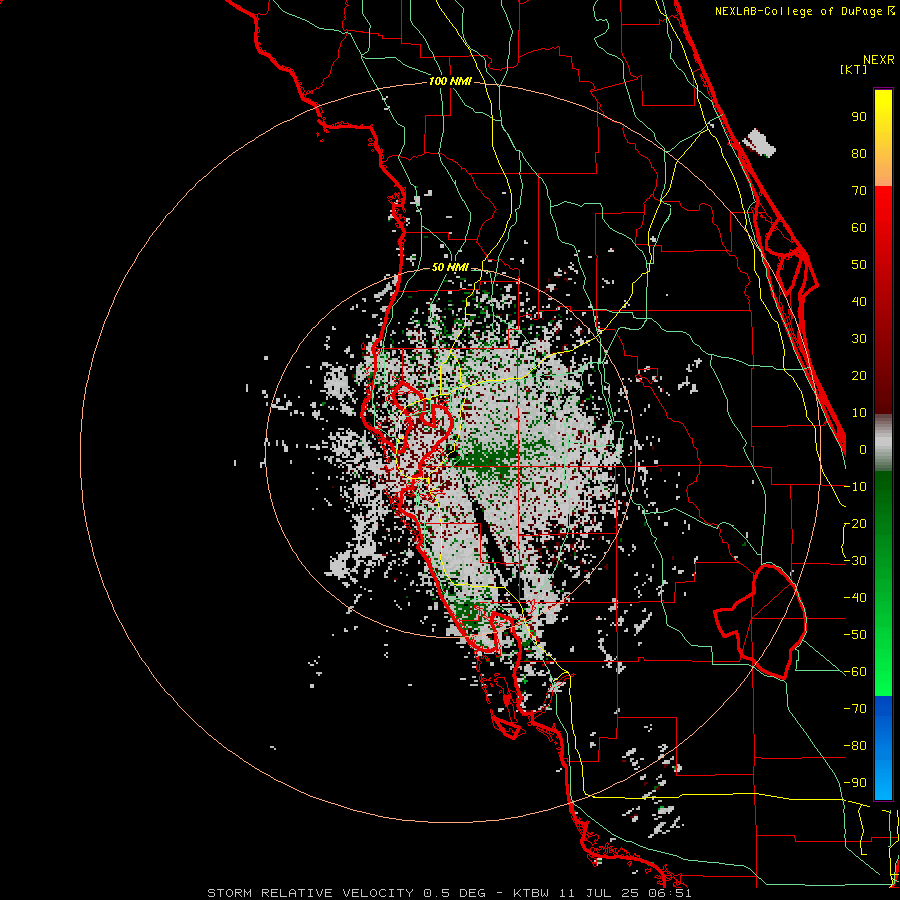Click the red-outlined Lake Okeechobee shape
900x900 pixels.
pyautogui.click(x=763, y=621)
